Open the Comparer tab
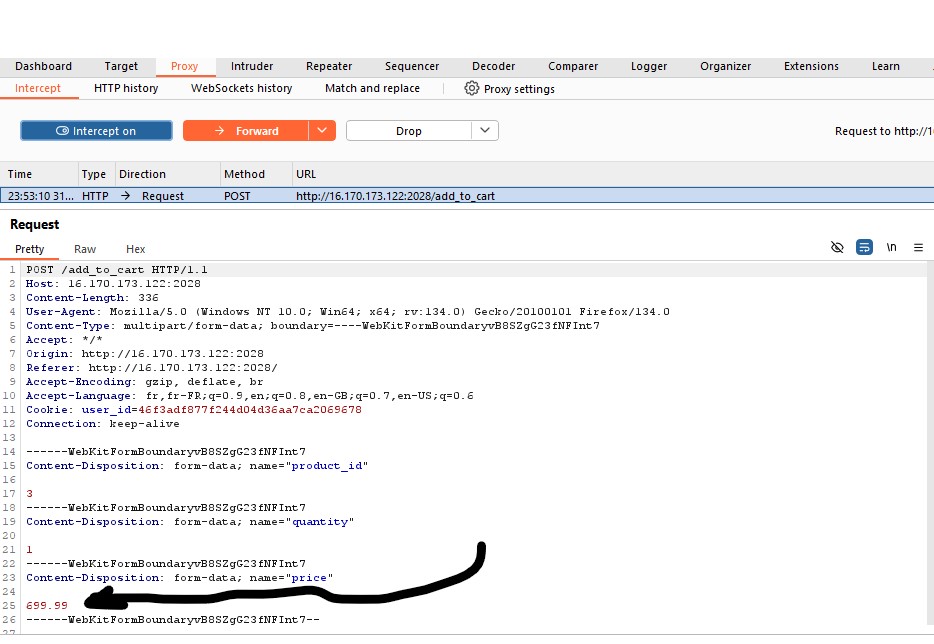Screen dimensions: 934x644 point(573,66)
